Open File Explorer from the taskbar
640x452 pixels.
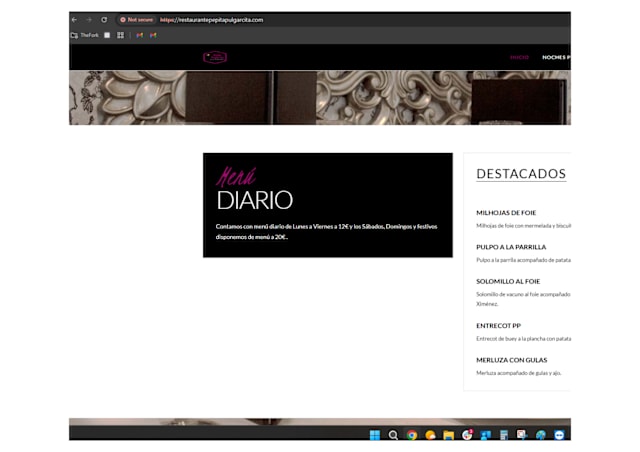(x=449, y=435)
